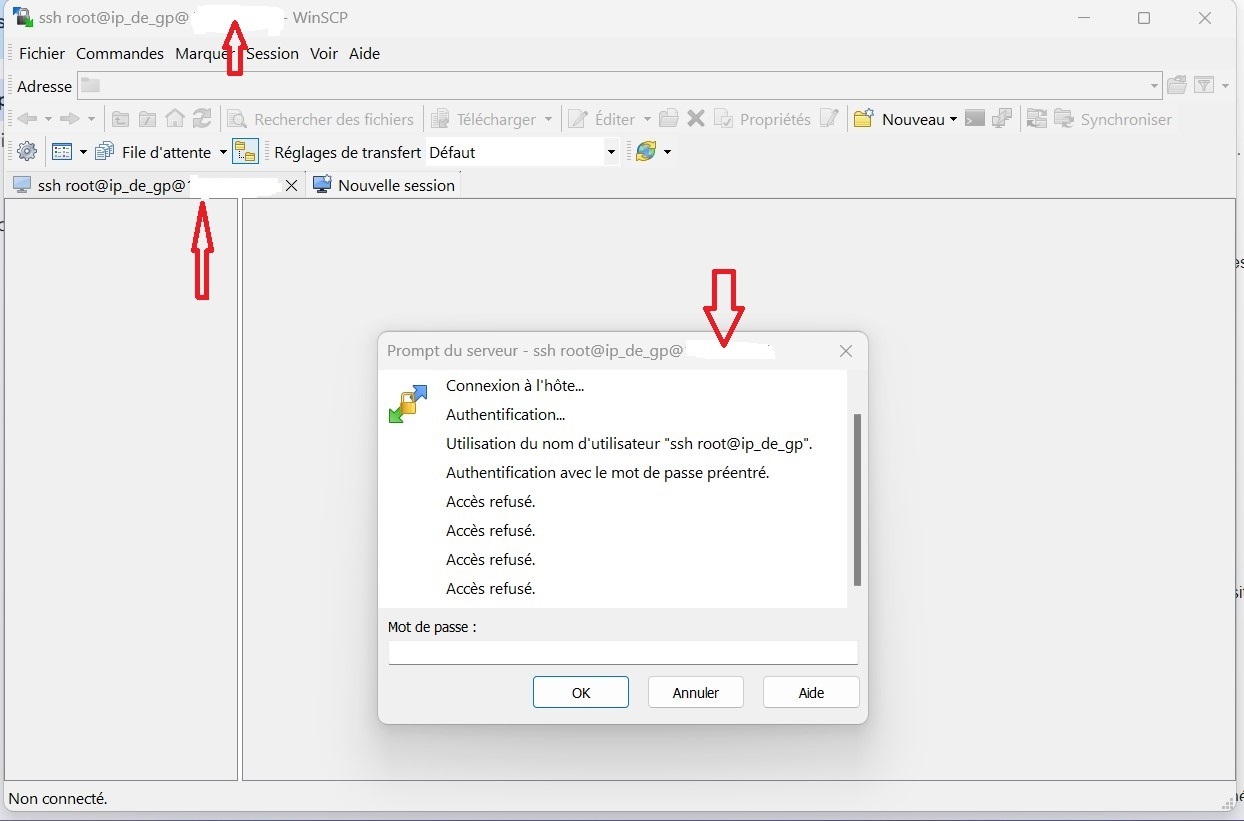
Task: Expand the Nouveau dropdown arrow
Action: (x=953, y=119)
